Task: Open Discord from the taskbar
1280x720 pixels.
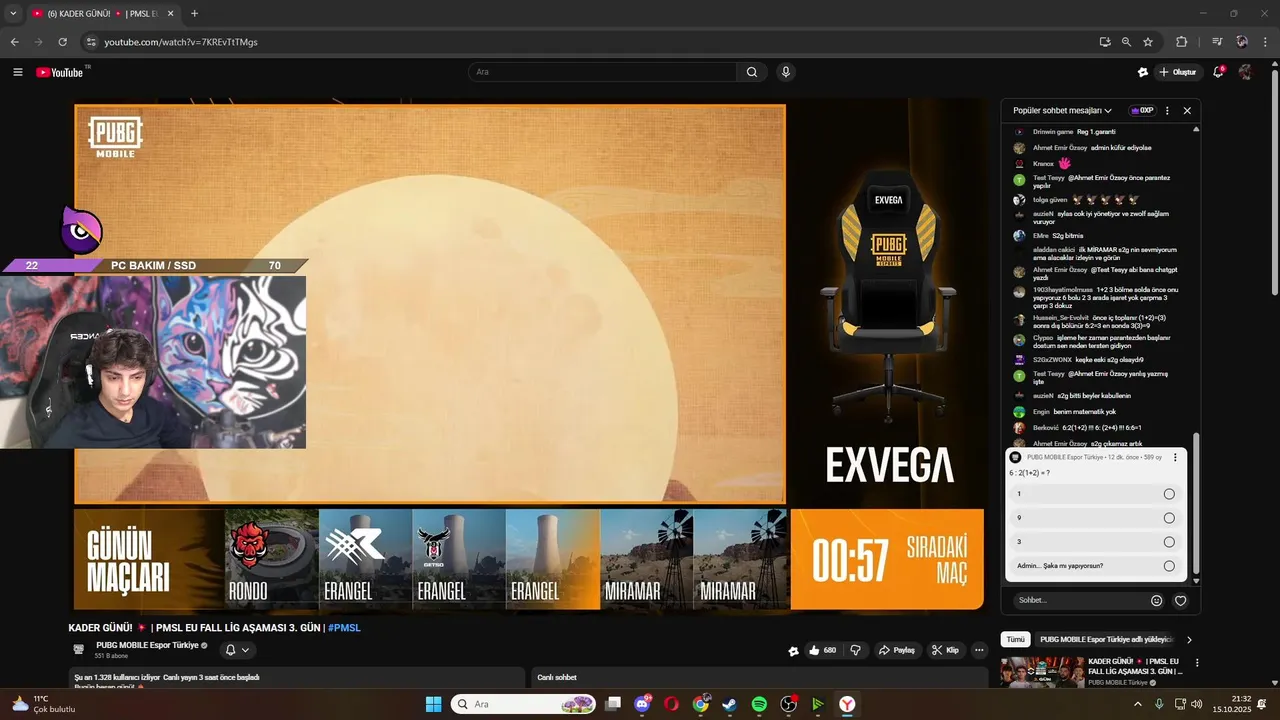Action: coord(642,704)
